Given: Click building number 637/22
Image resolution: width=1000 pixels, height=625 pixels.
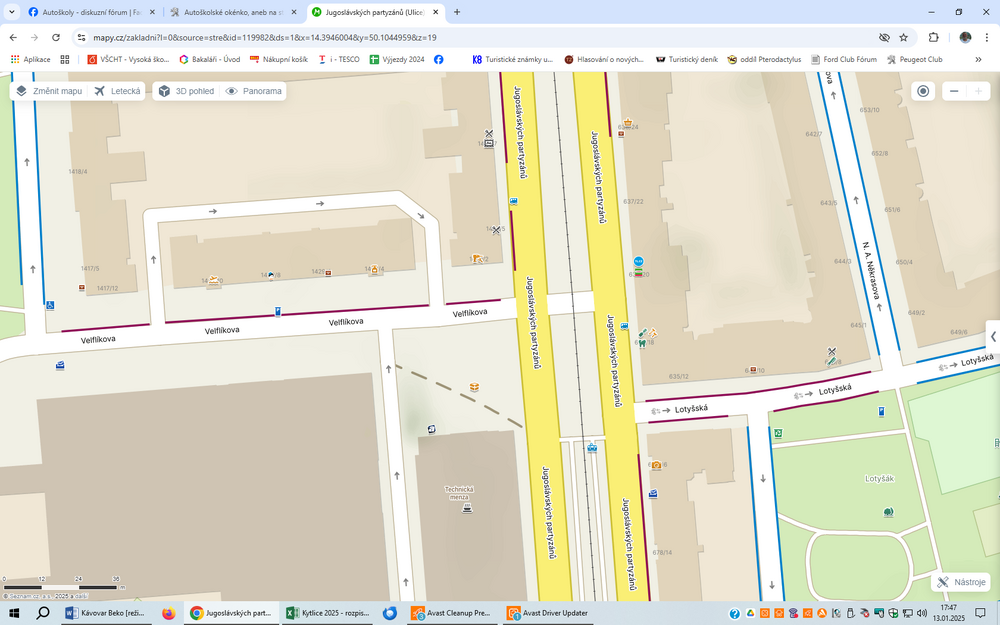Looking at the screenshot, I should (x=633, y=202).
